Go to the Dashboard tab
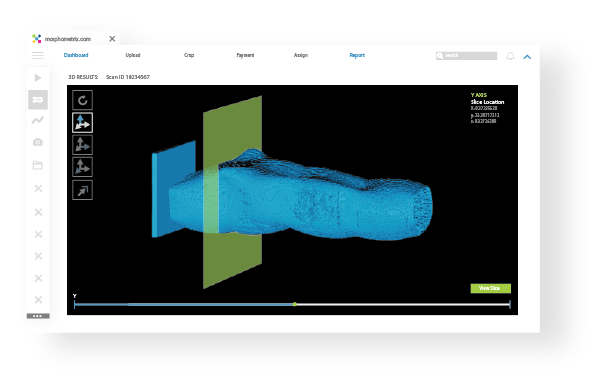 [76, 55]
